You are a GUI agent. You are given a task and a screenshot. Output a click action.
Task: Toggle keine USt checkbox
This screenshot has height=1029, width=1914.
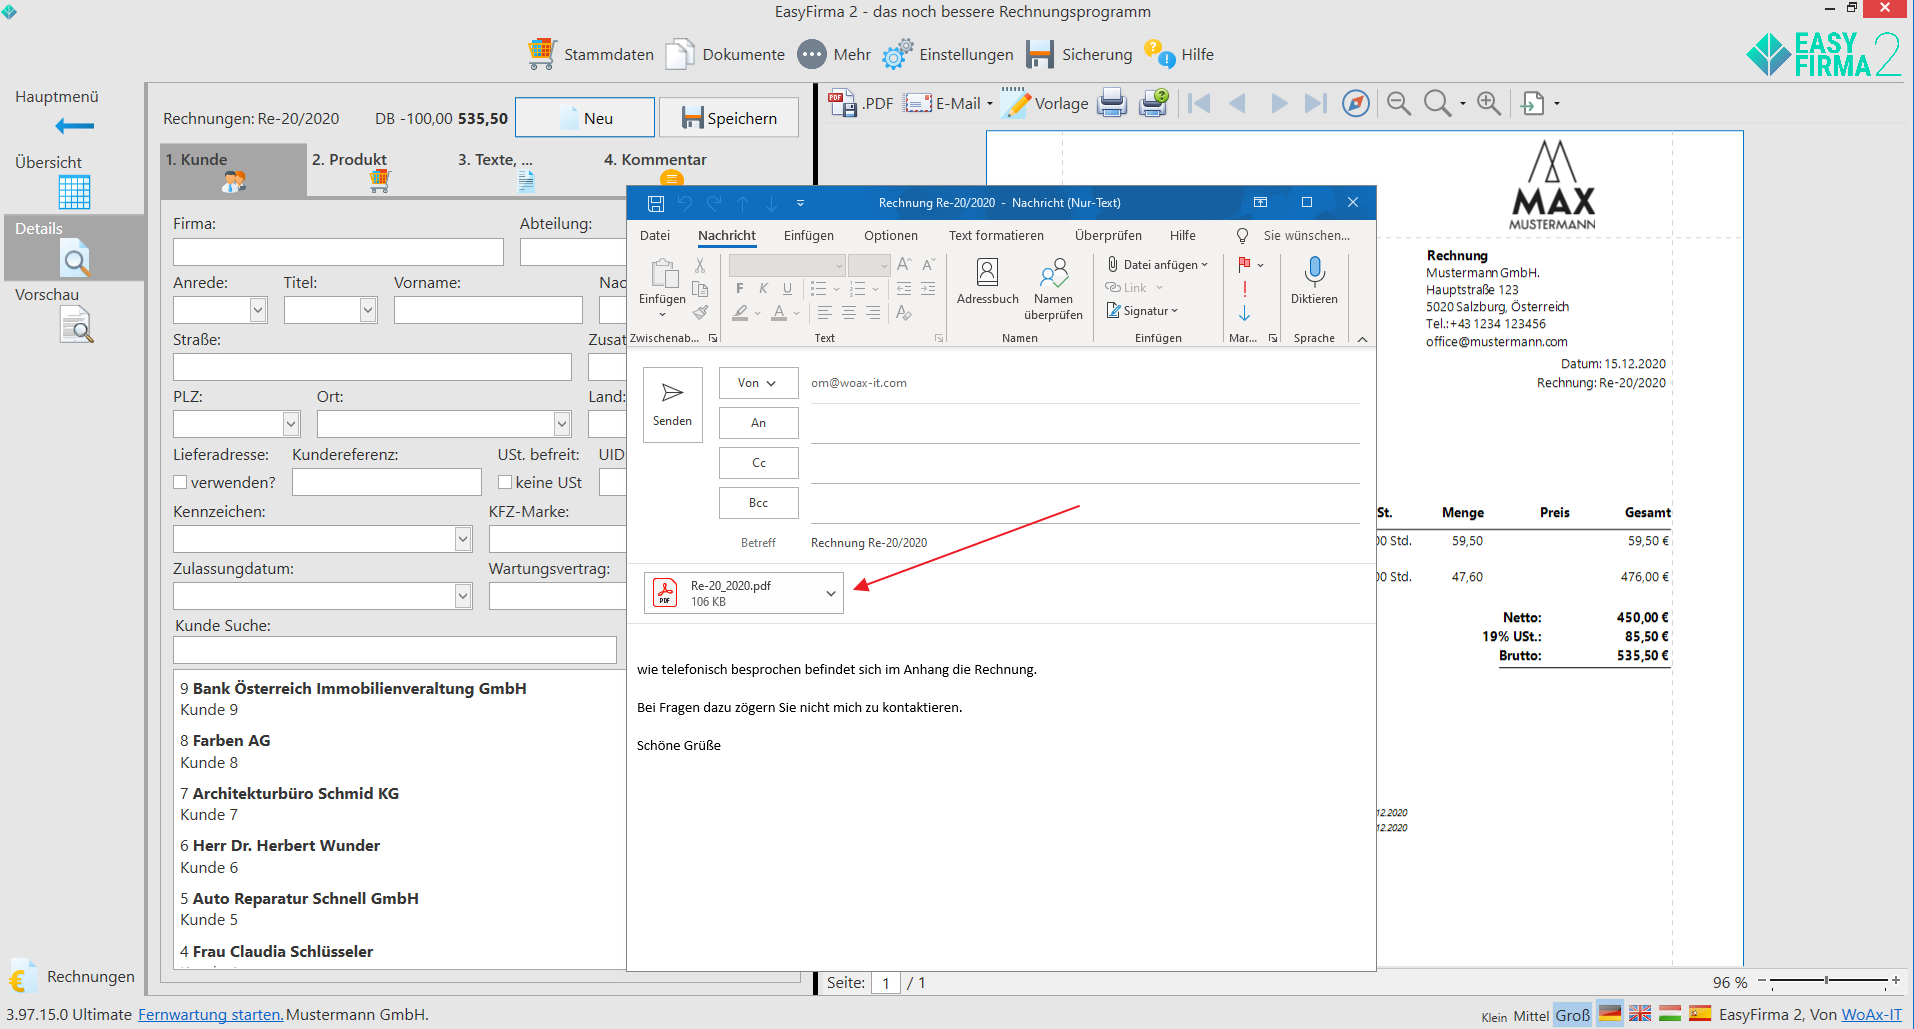505,482
